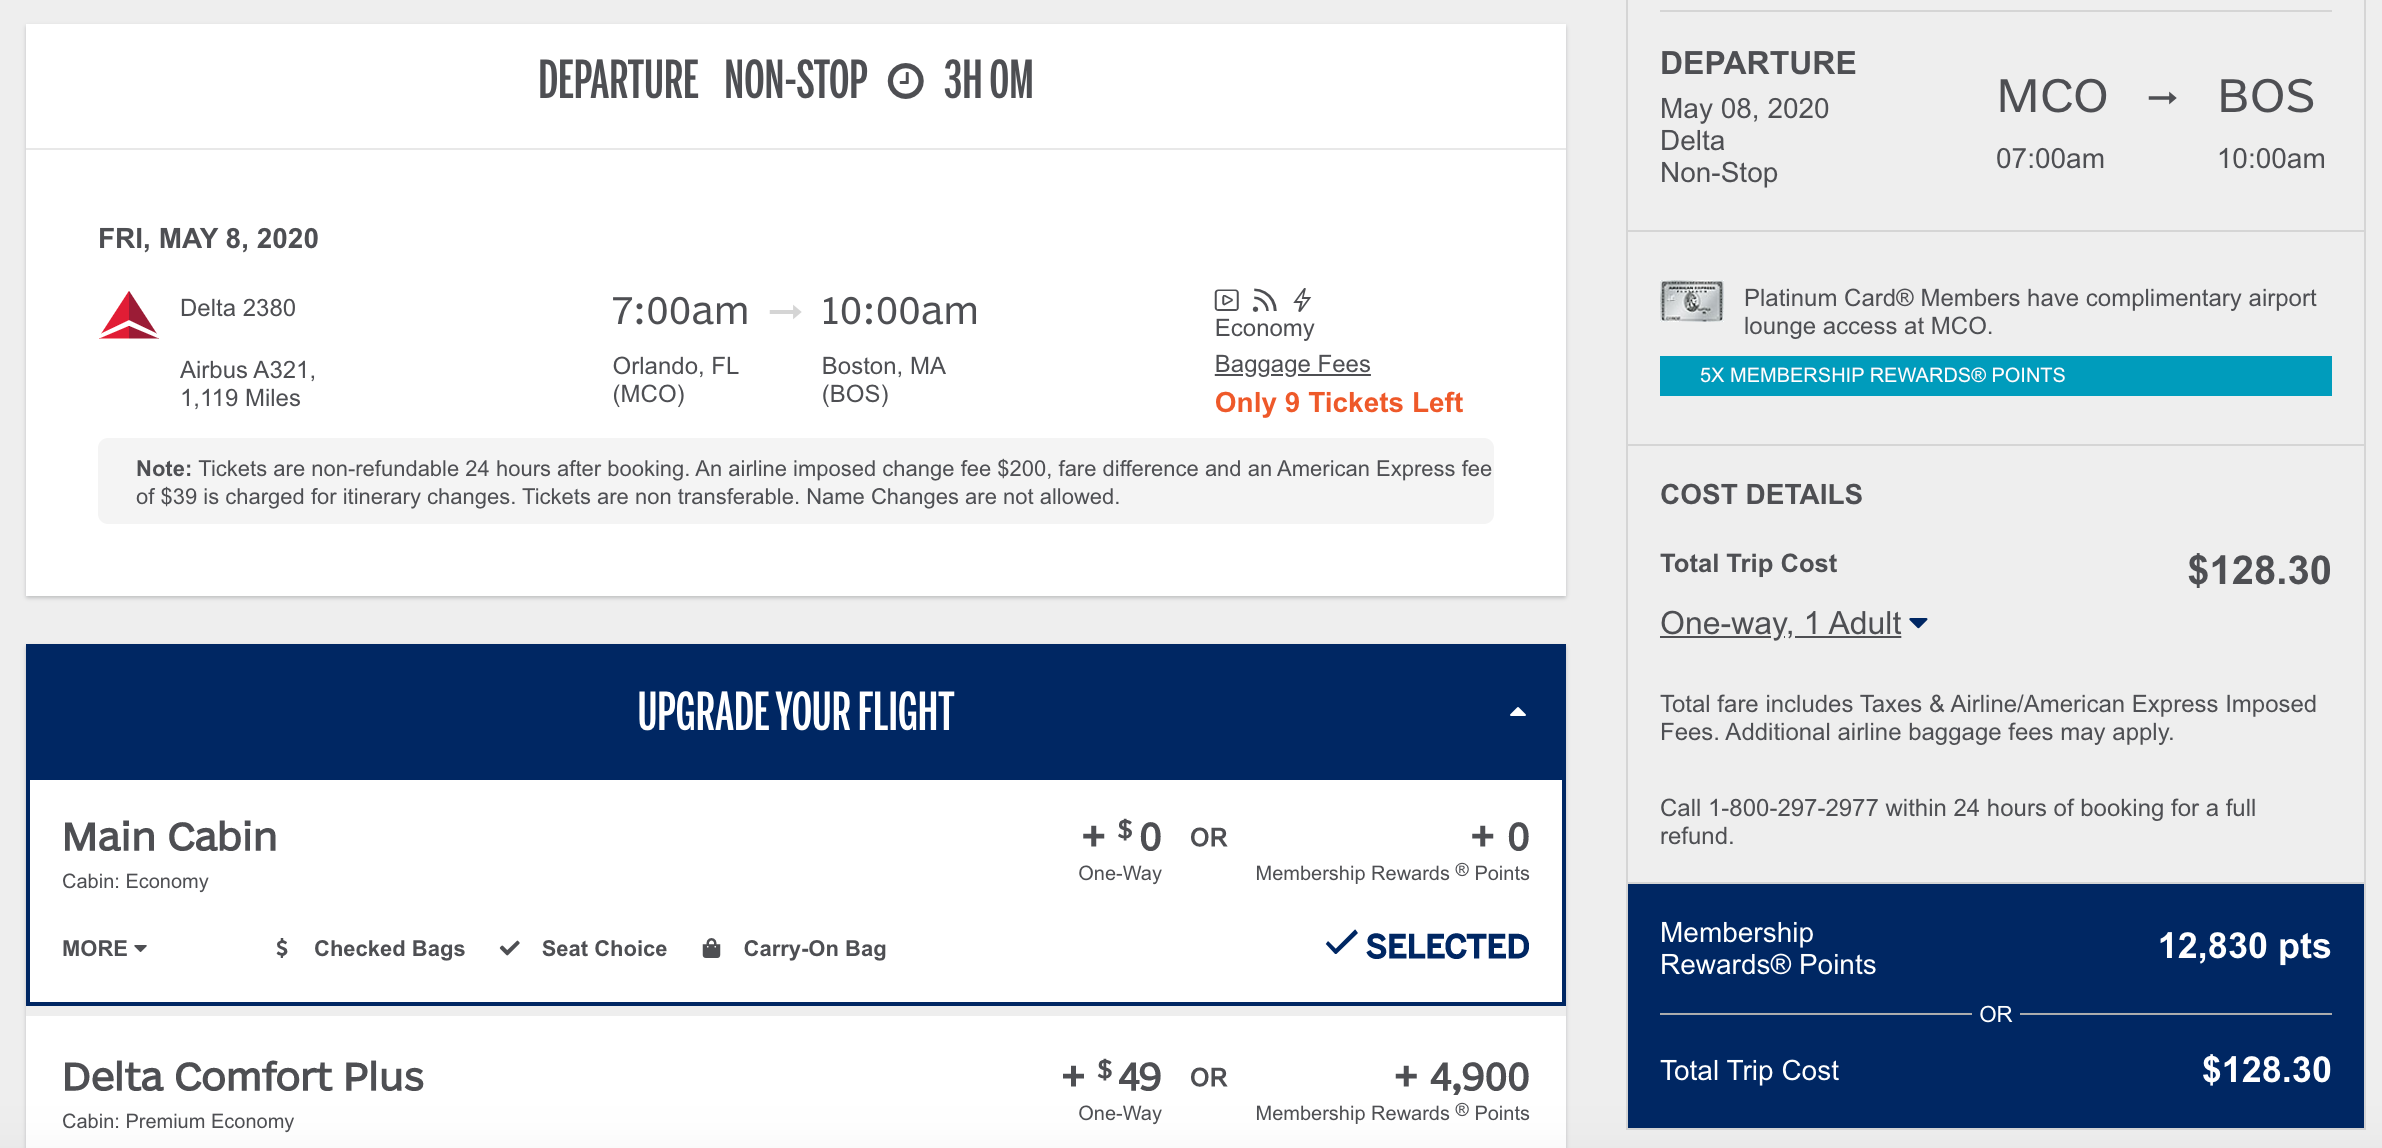Viewport: 2382px width, 1148px height.
Task: Expand the MORE dropdown in Main Cabin
Action: [x=104, y=948]
